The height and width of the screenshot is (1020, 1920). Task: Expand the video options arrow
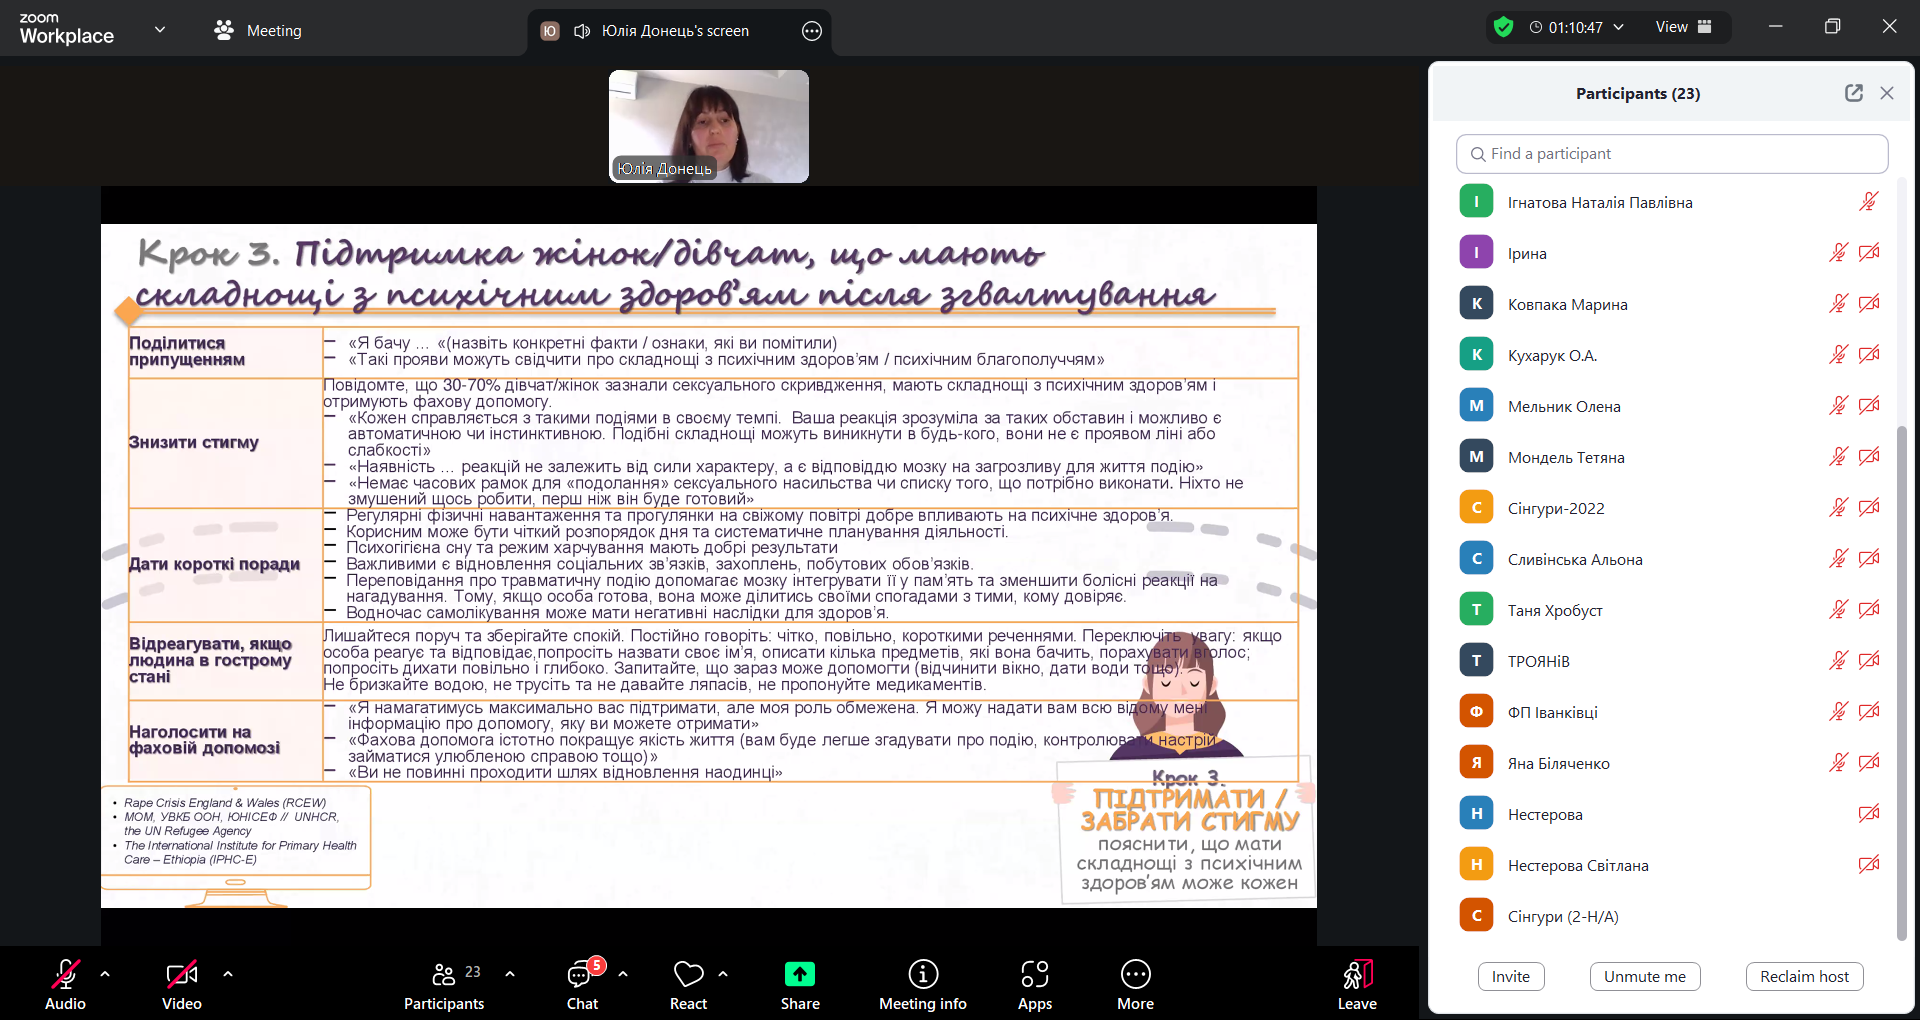pyautogui.click(x=228, y=973)
